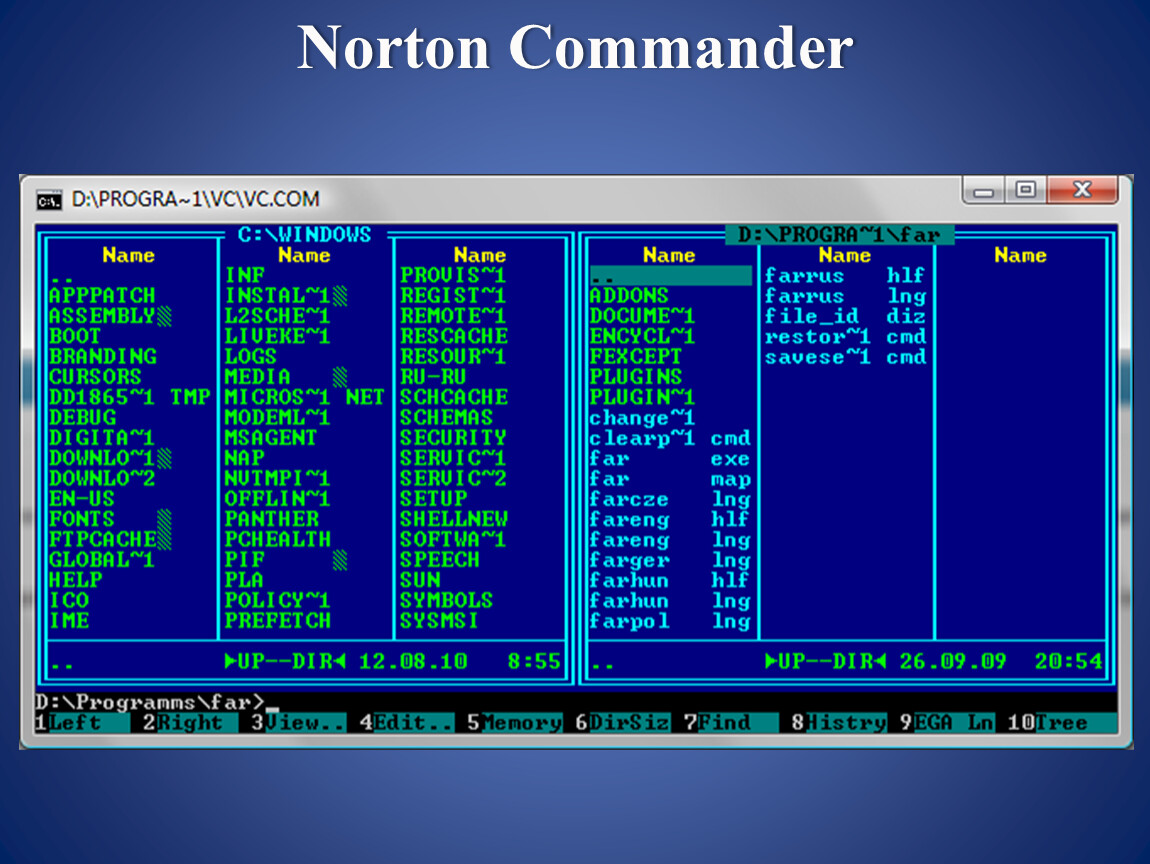Click the 8 Histry function key

click(x=838, y=722)
